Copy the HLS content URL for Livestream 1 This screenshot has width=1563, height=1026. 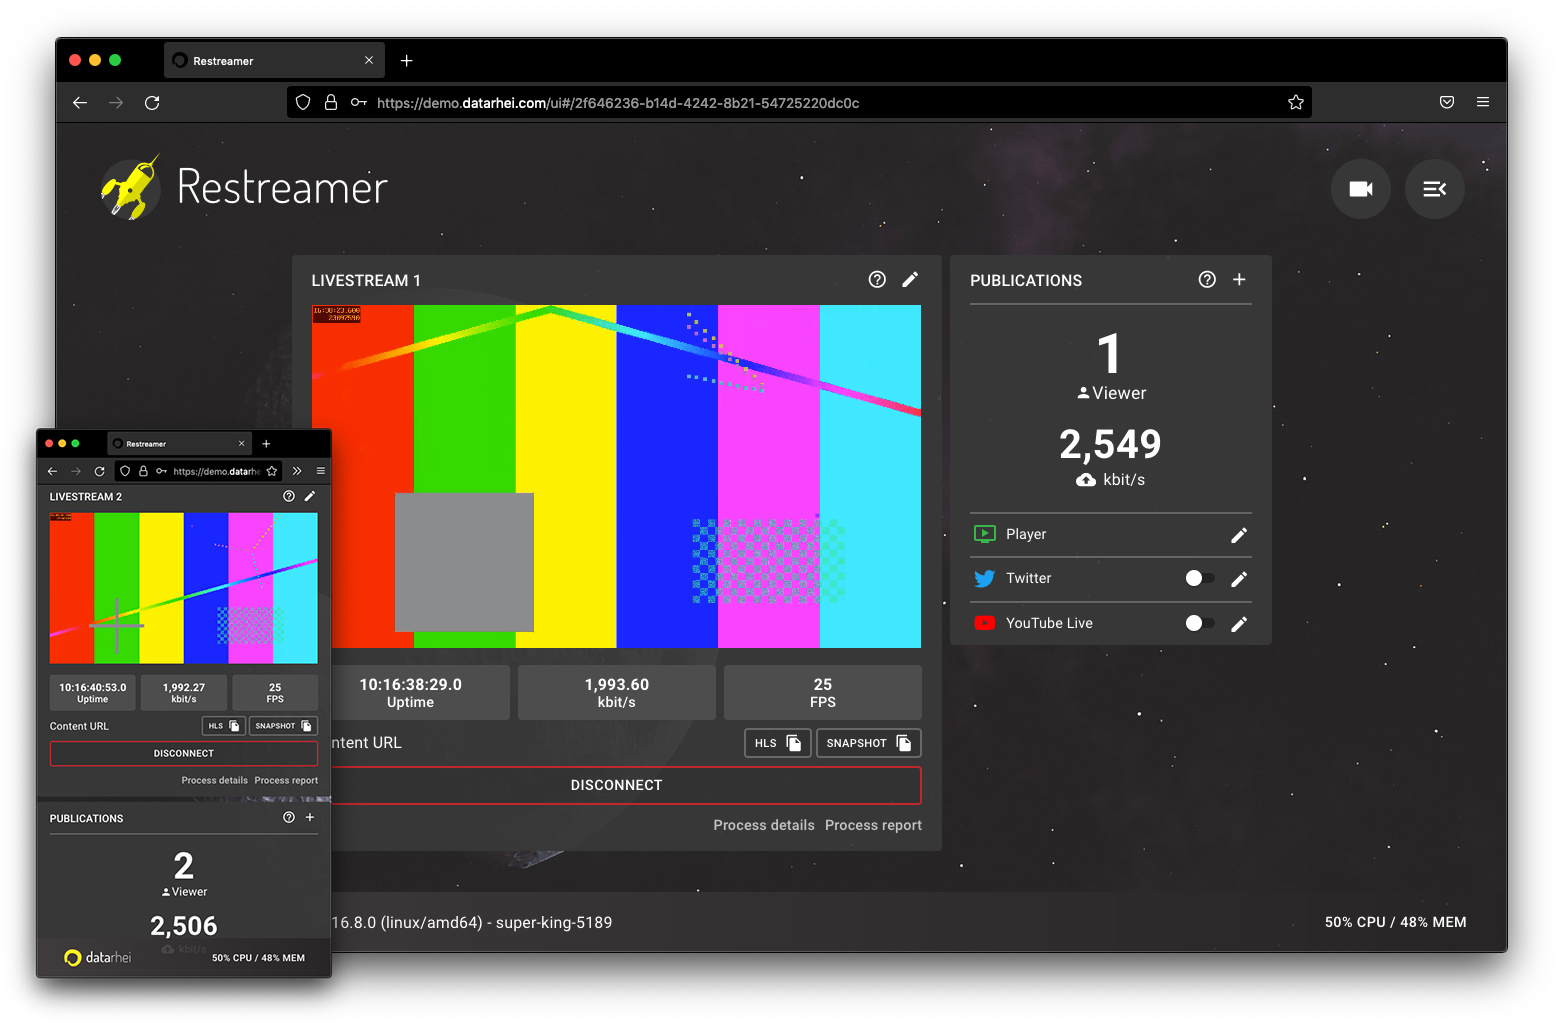[777, 742]
